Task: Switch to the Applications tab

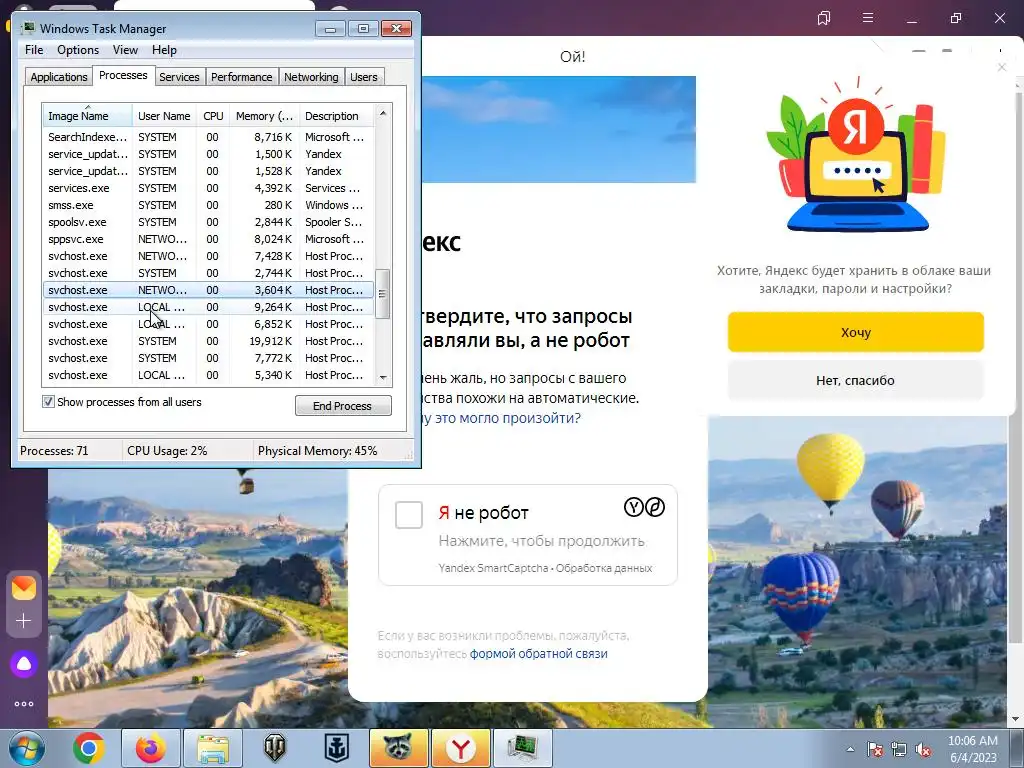Action: (x=59, y=77)
